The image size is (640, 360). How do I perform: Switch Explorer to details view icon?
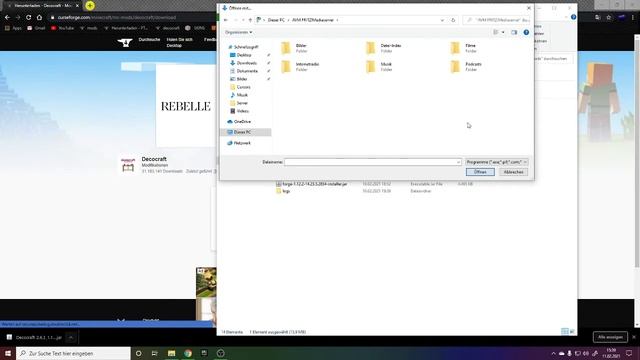click(565, 331)
